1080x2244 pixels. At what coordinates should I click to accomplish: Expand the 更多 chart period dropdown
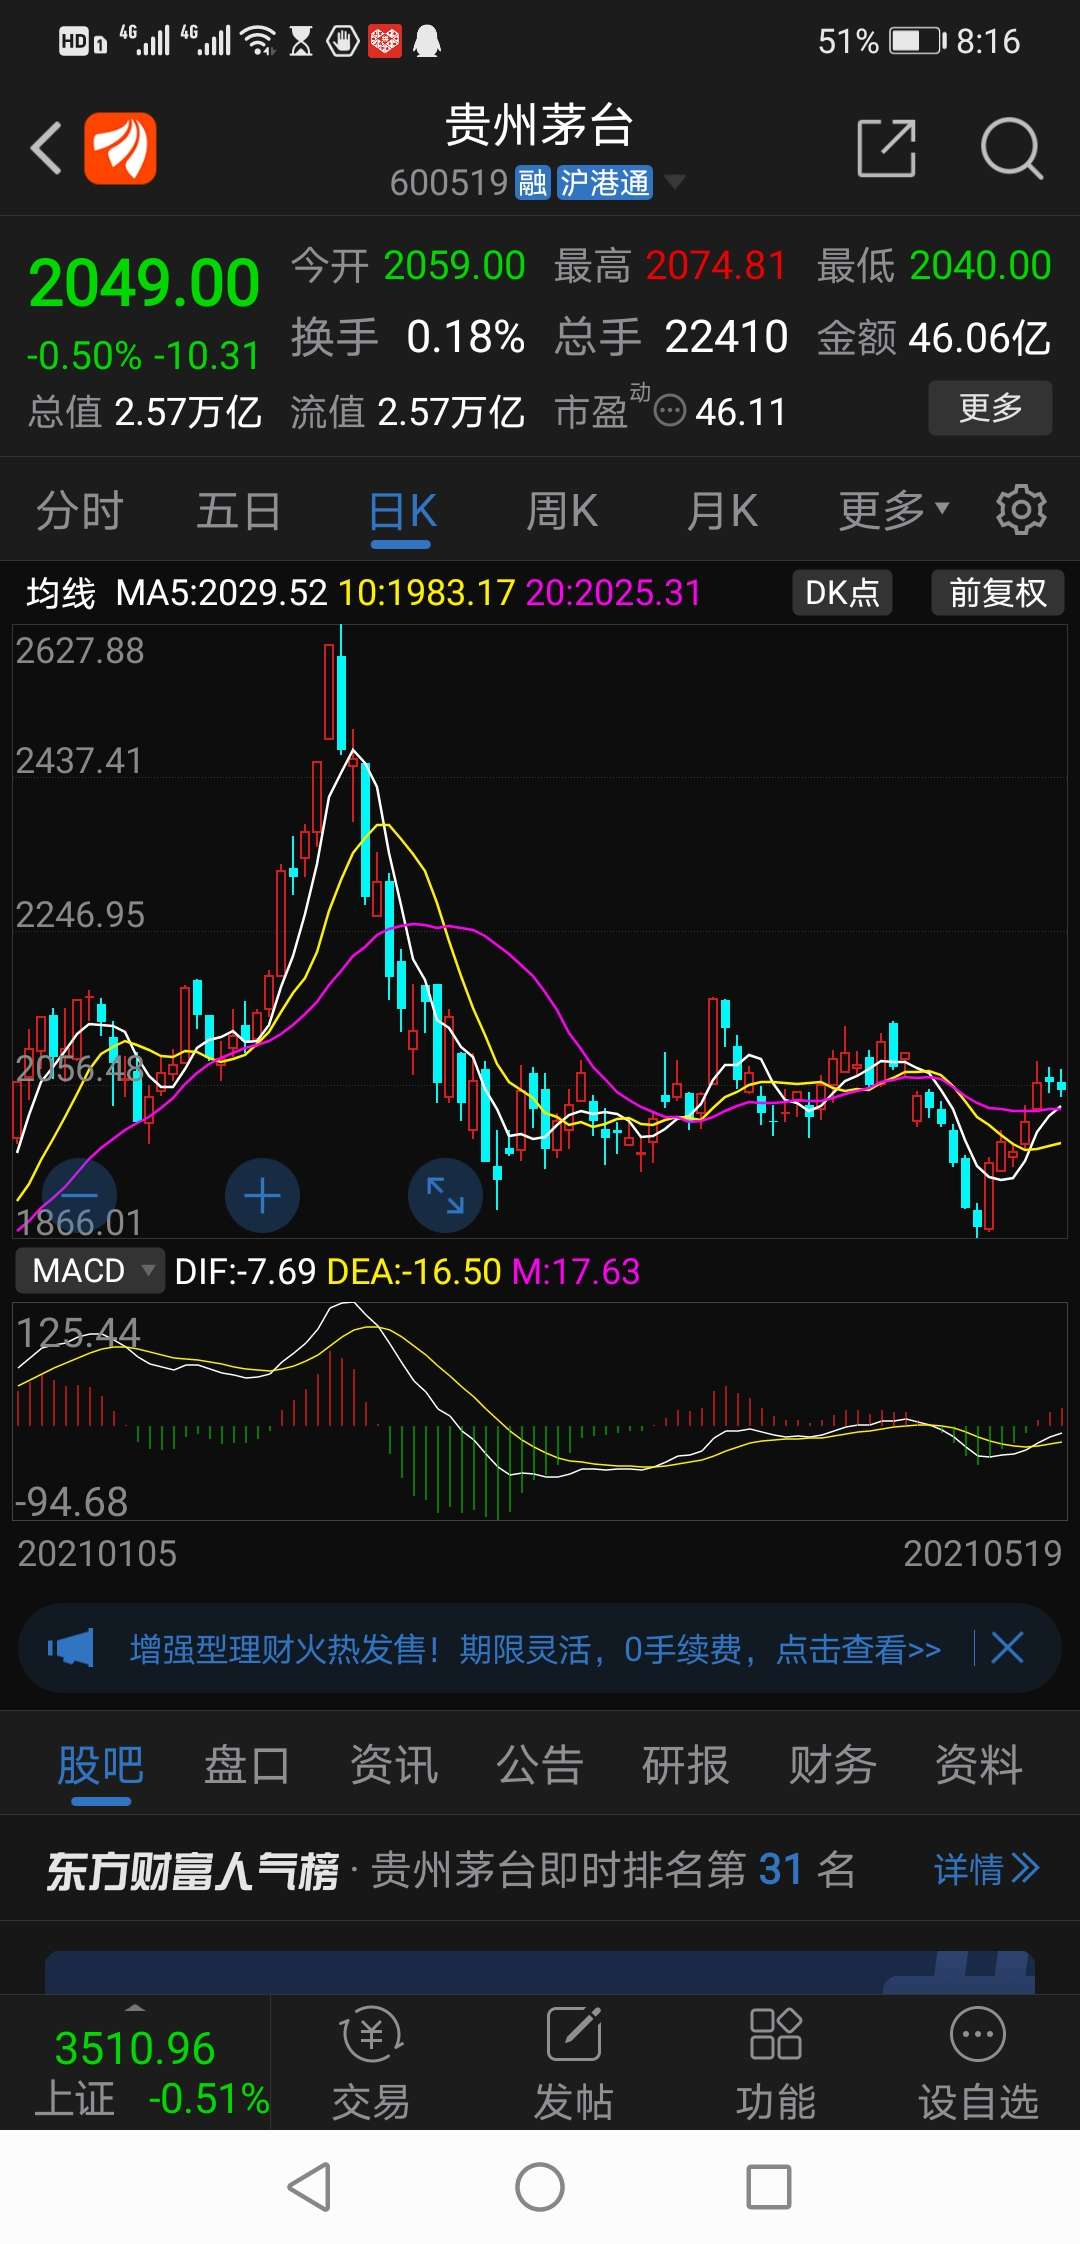coord(893,511)
